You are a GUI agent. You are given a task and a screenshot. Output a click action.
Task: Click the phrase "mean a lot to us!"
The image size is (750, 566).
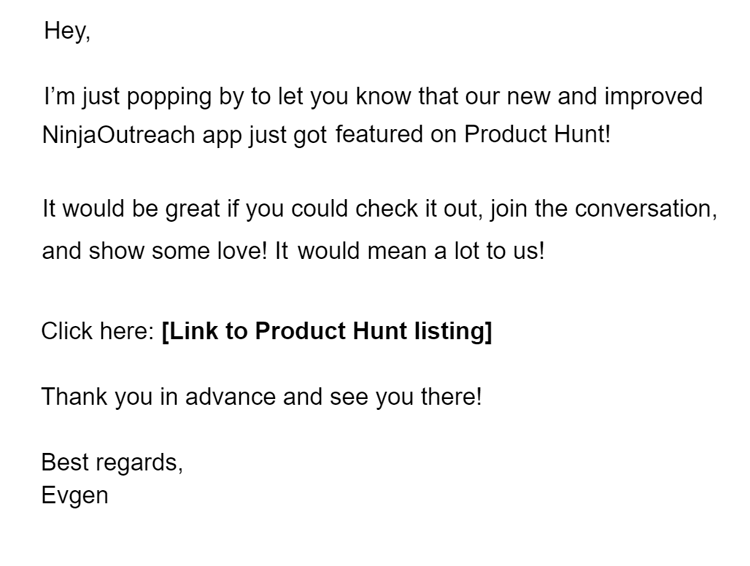(x=456, y=251)
